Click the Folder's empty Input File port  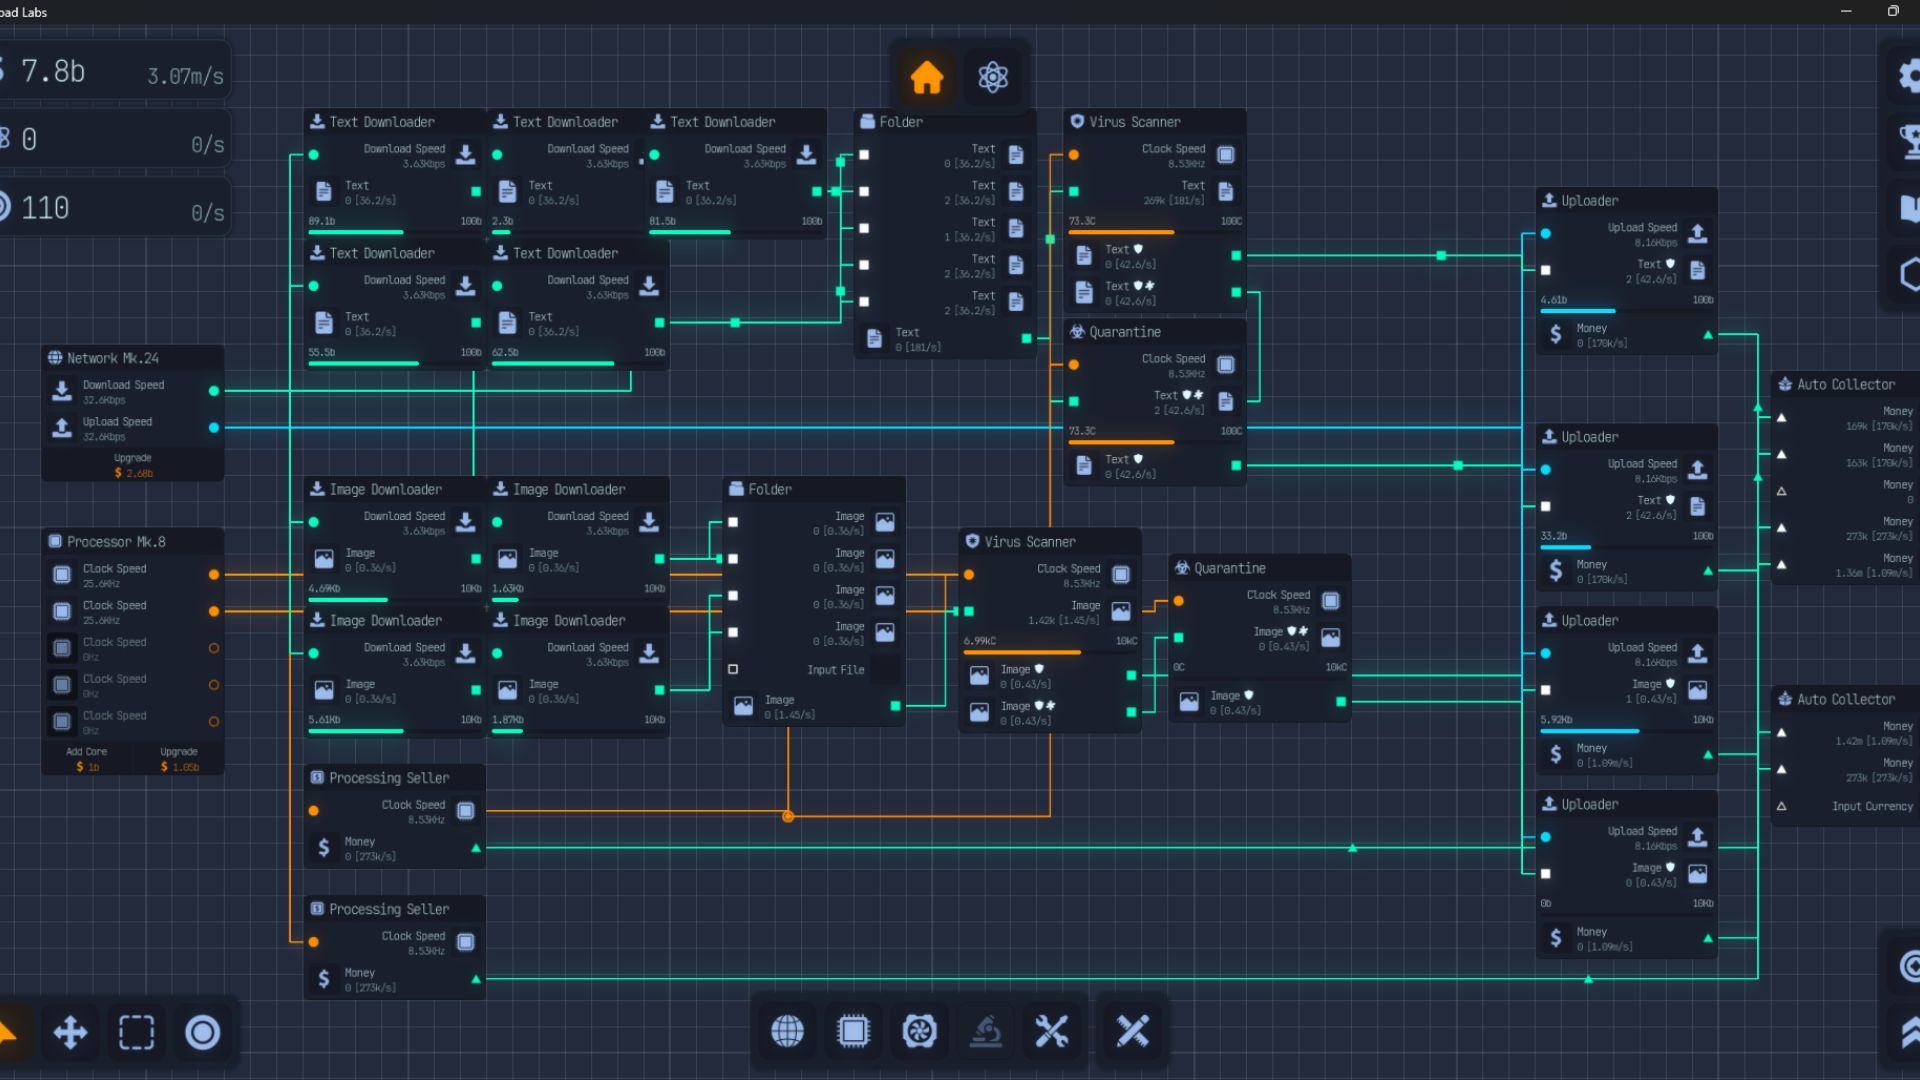tap(733, 669)
